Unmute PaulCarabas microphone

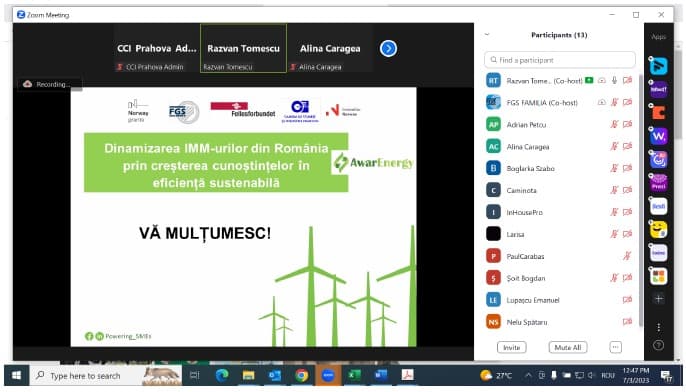point(627,256)
